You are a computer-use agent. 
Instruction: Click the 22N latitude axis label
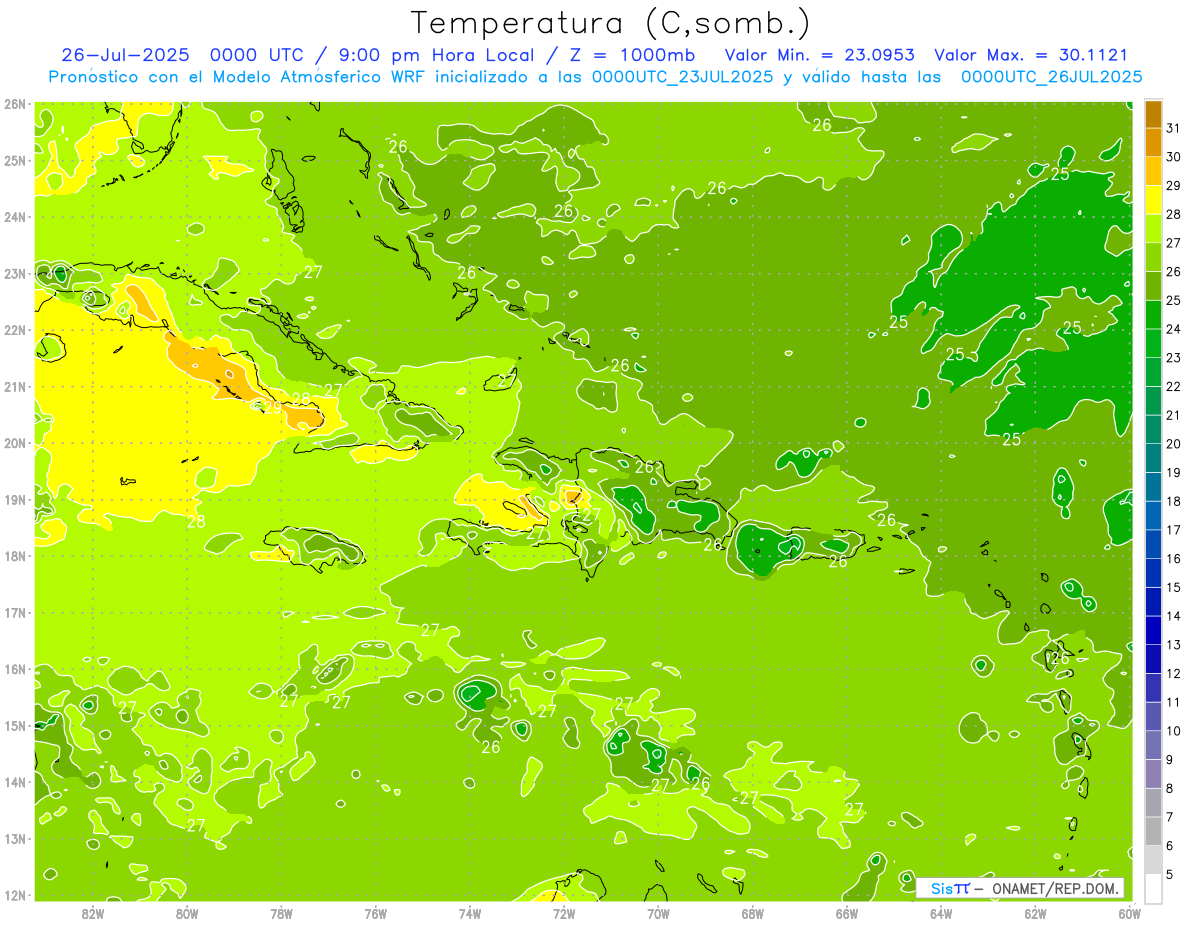pos(14,330)
